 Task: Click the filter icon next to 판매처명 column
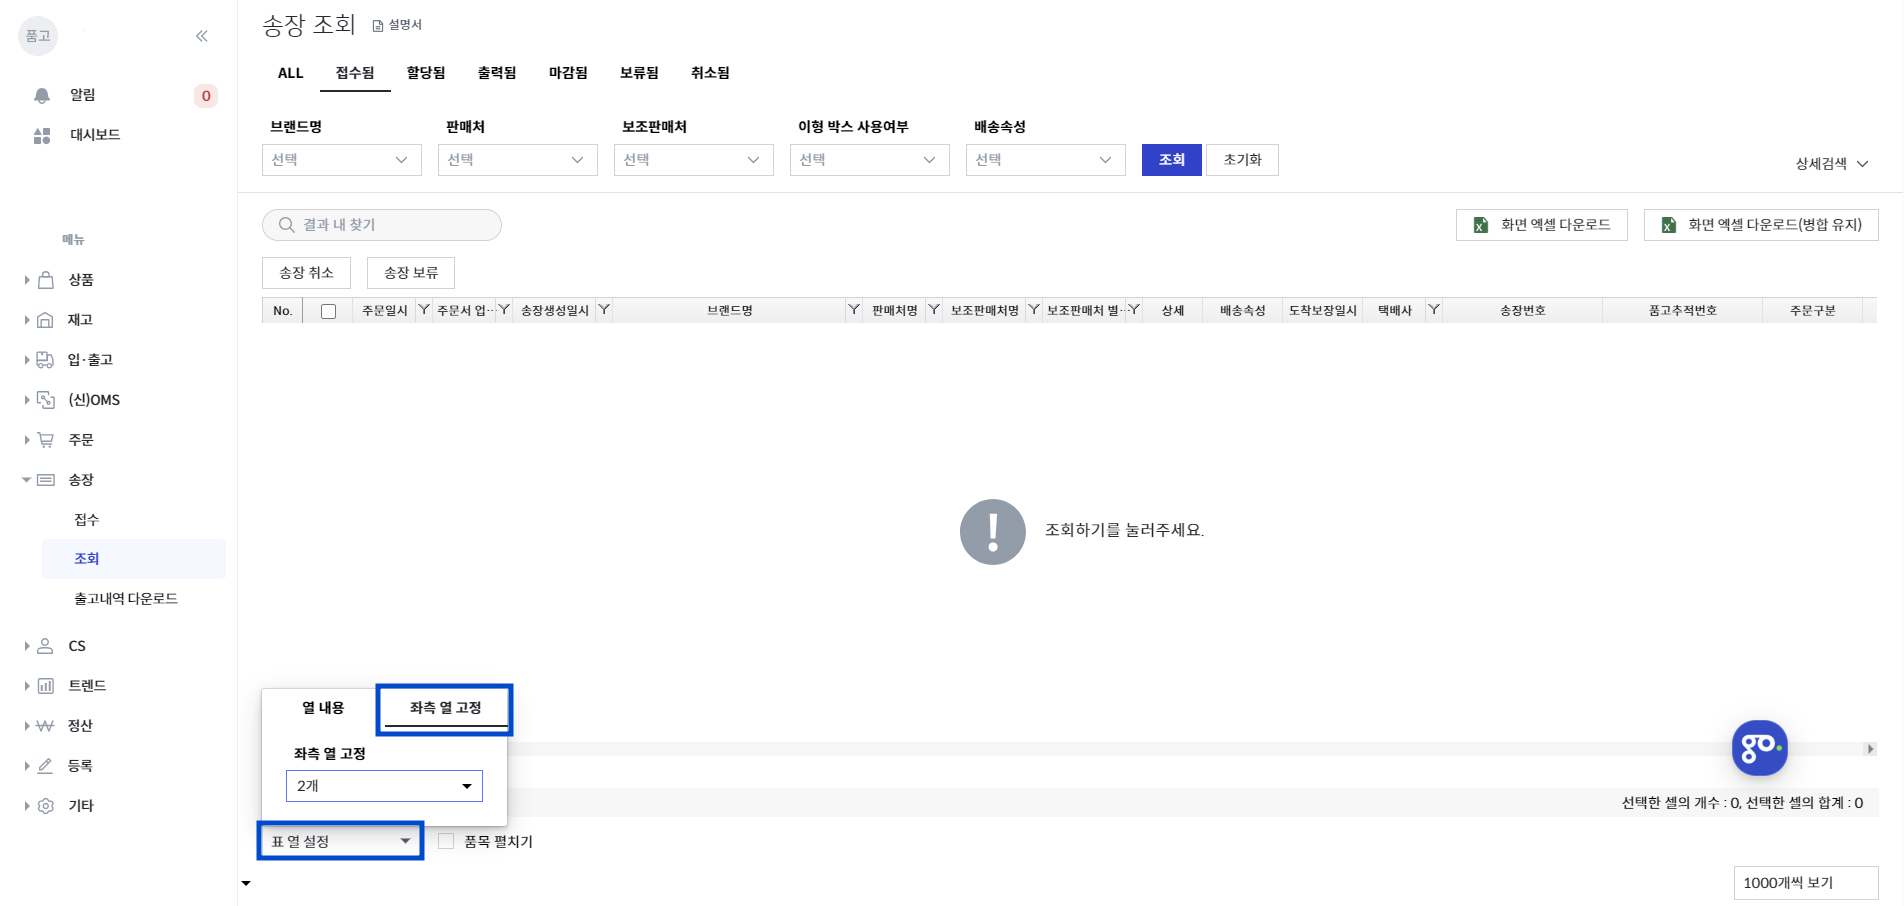(934, 310)
